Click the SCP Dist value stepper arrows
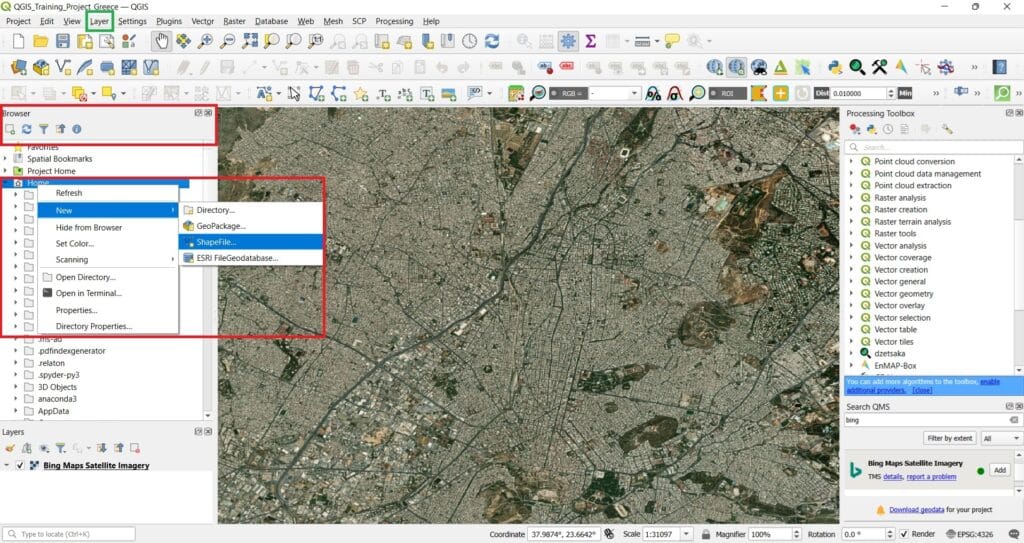This screenshot has height=543, width=1024. (891, 93)
